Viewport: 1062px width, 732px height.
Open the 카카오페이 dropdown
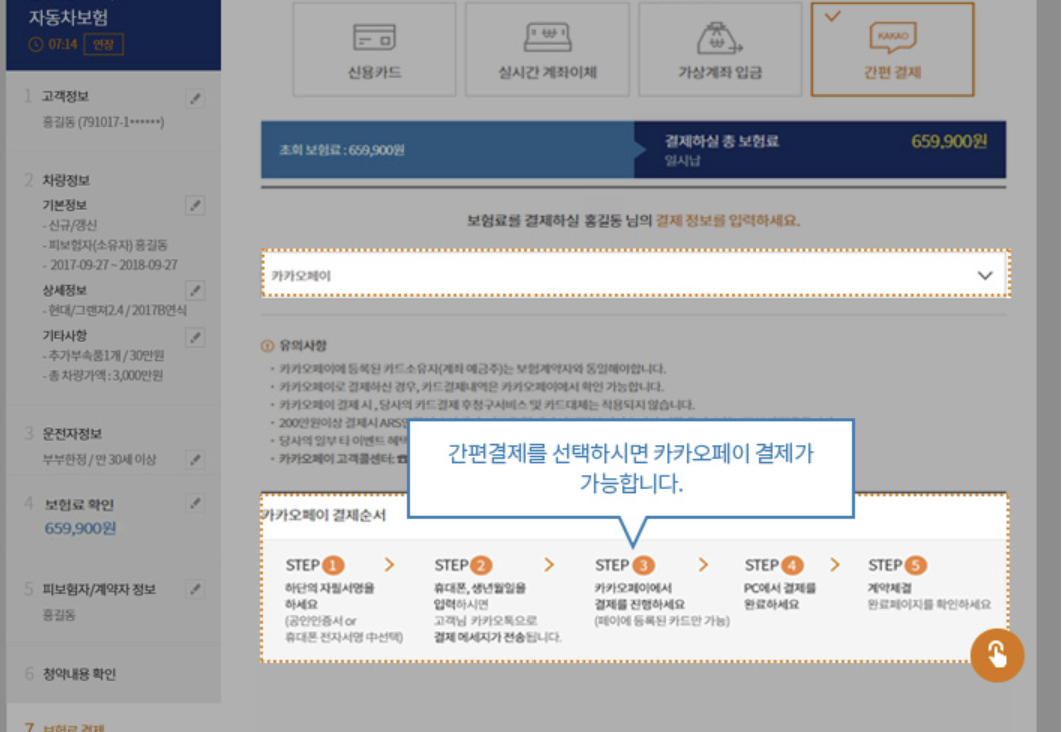tap(635, 274)
